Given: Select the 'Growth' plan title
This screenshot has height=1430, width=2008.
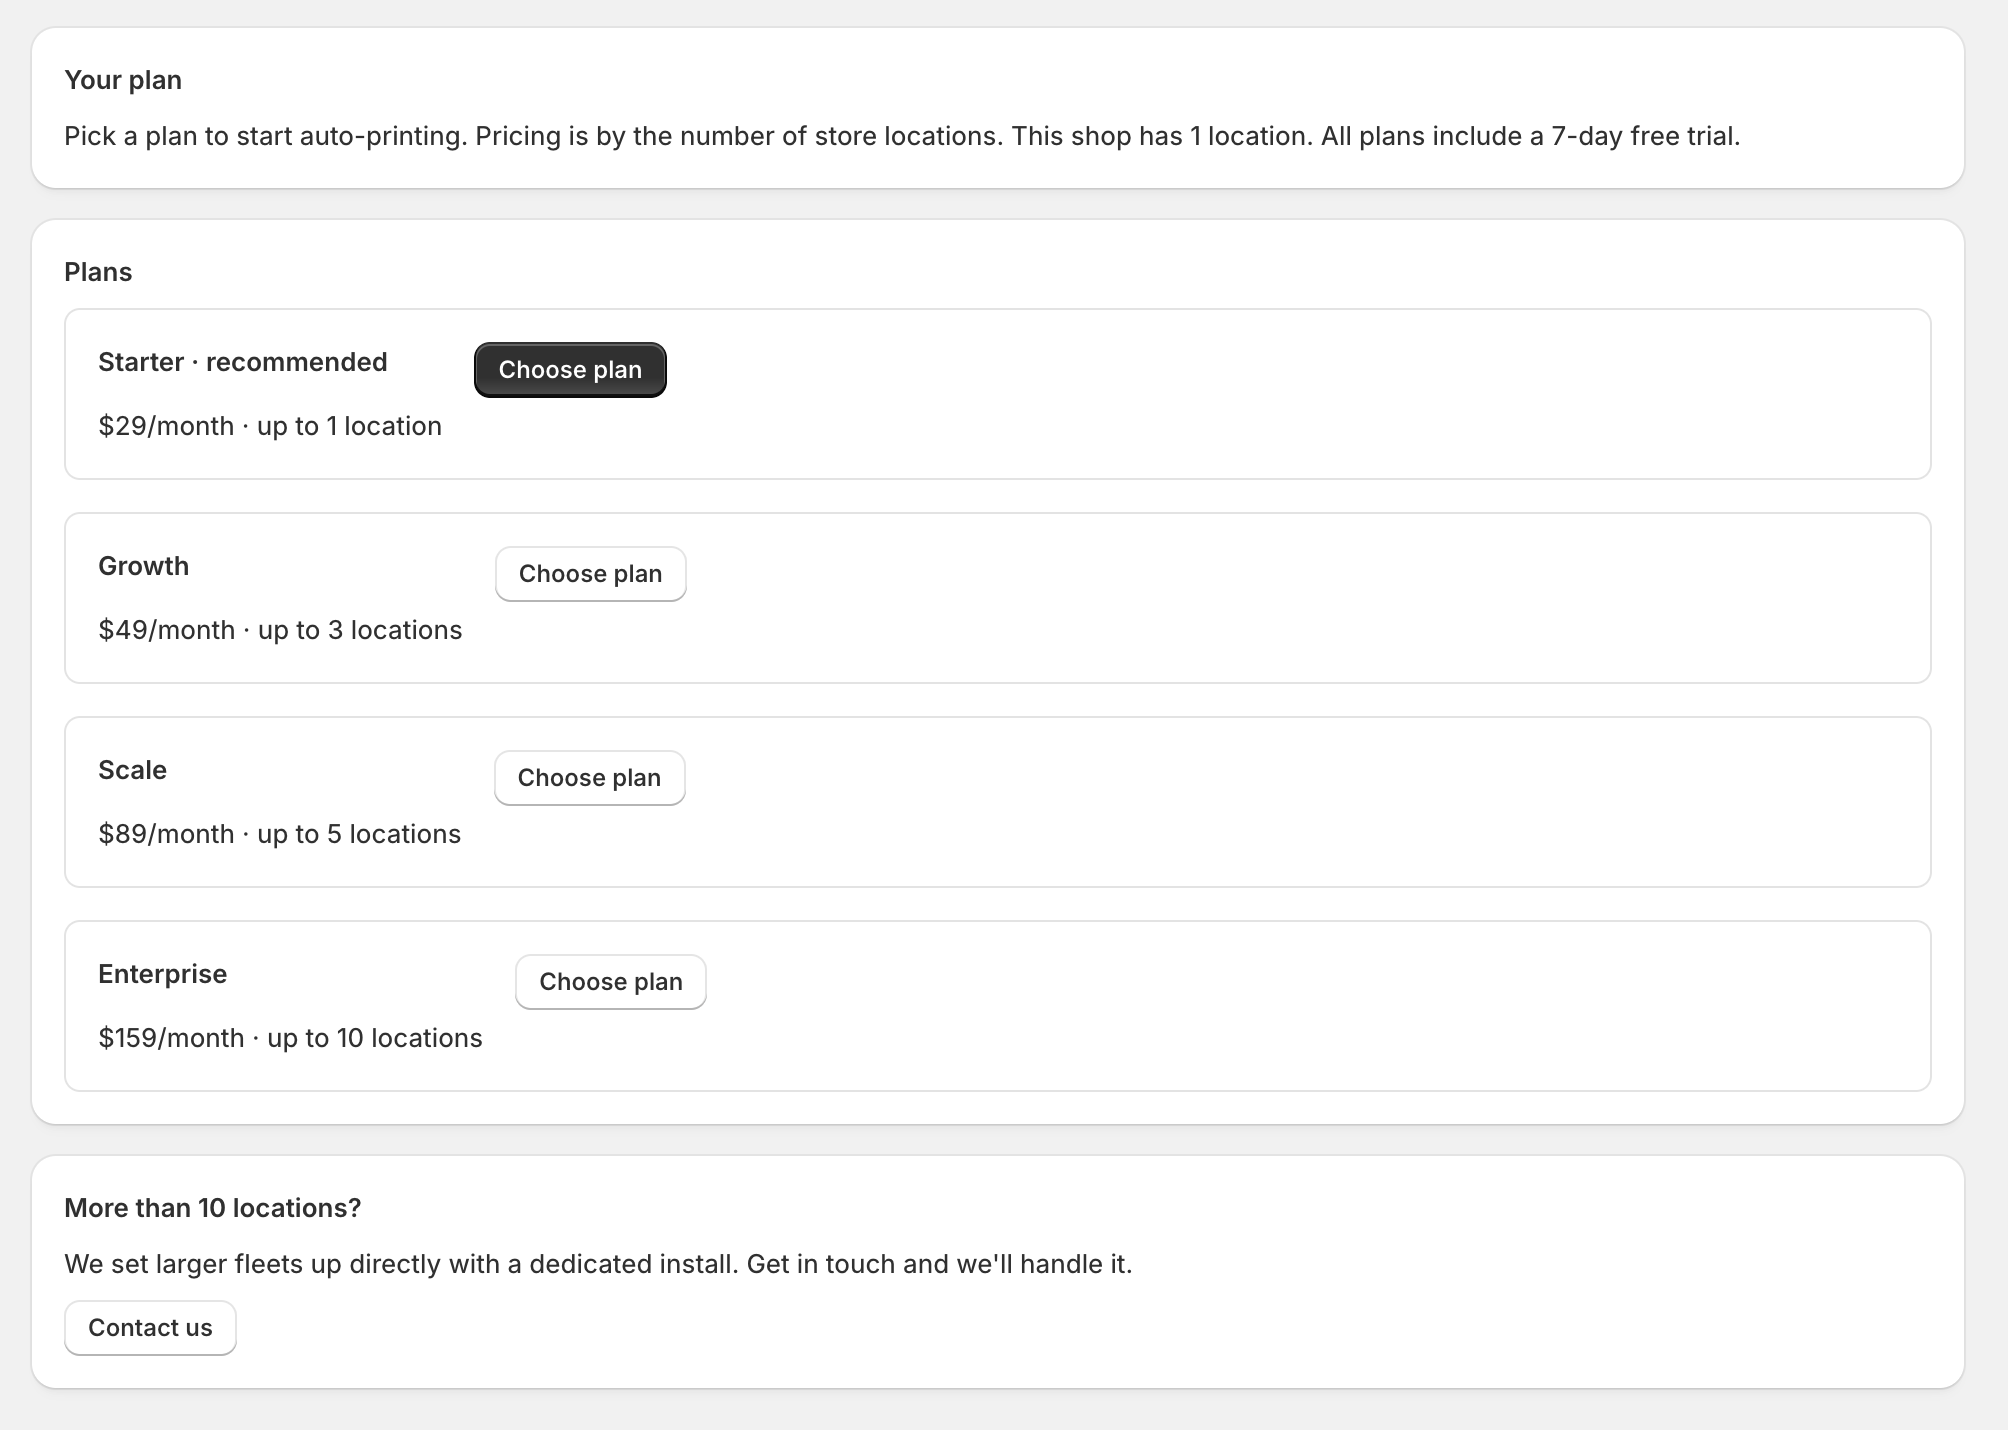Looking at the screenshot, I should tap(143, 566).
